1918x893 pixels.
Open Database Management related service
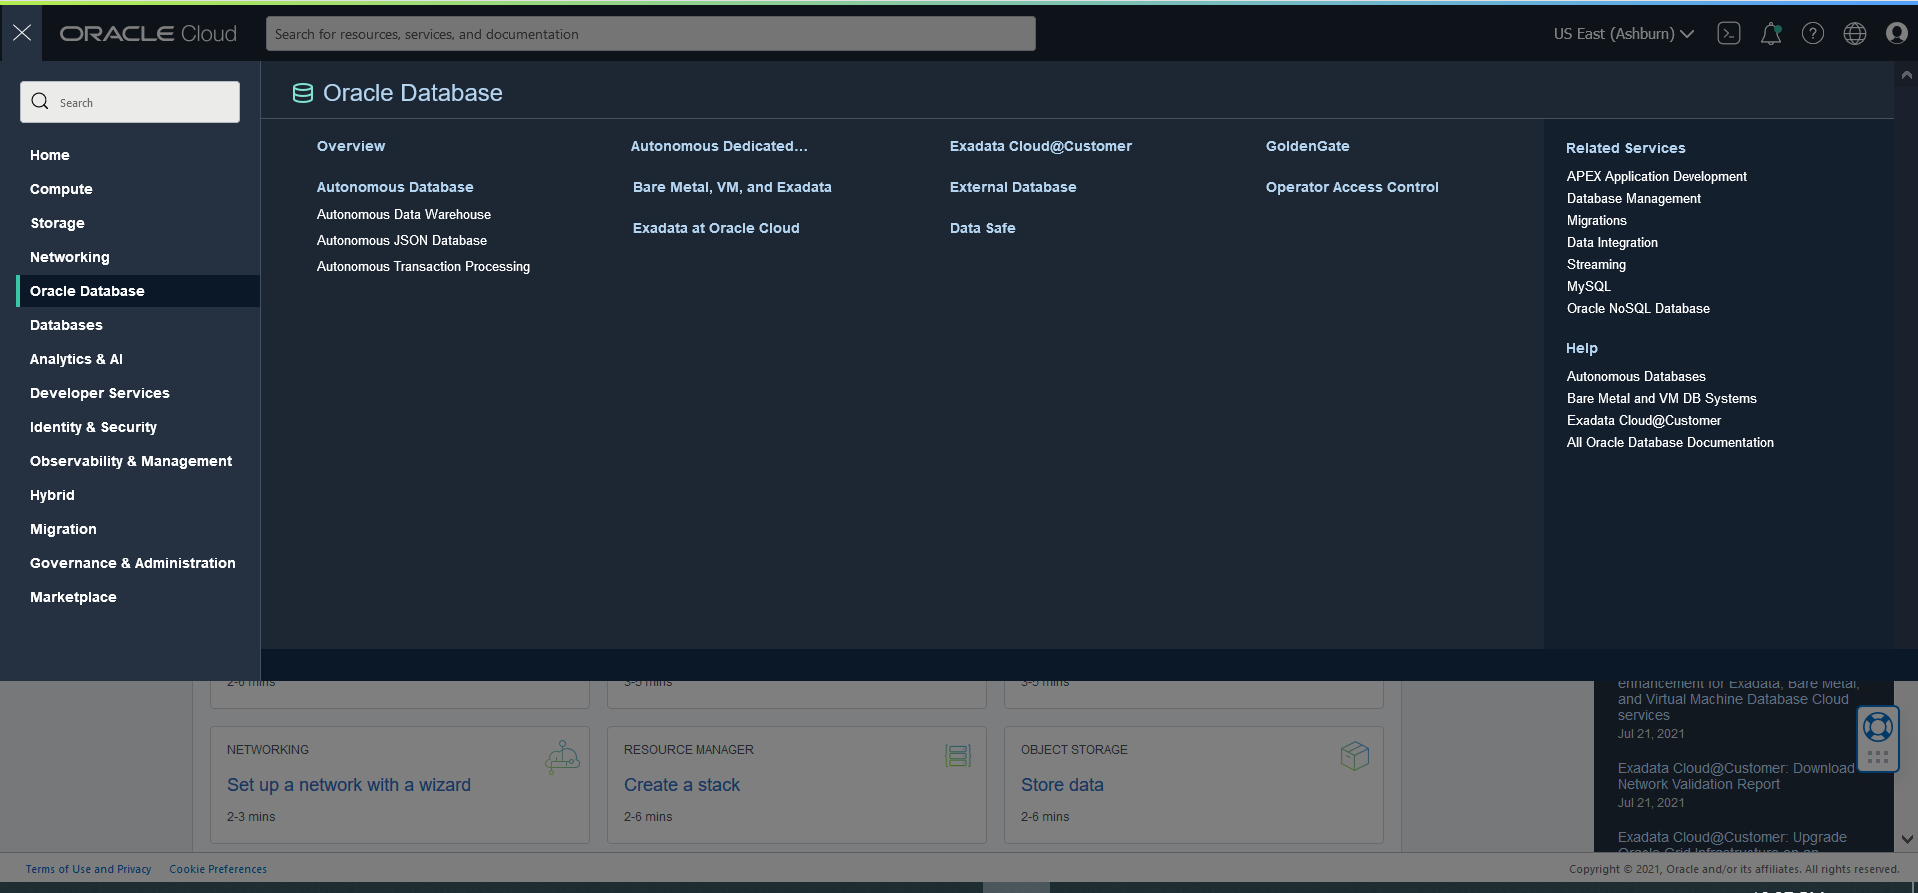pos(1633,198)
